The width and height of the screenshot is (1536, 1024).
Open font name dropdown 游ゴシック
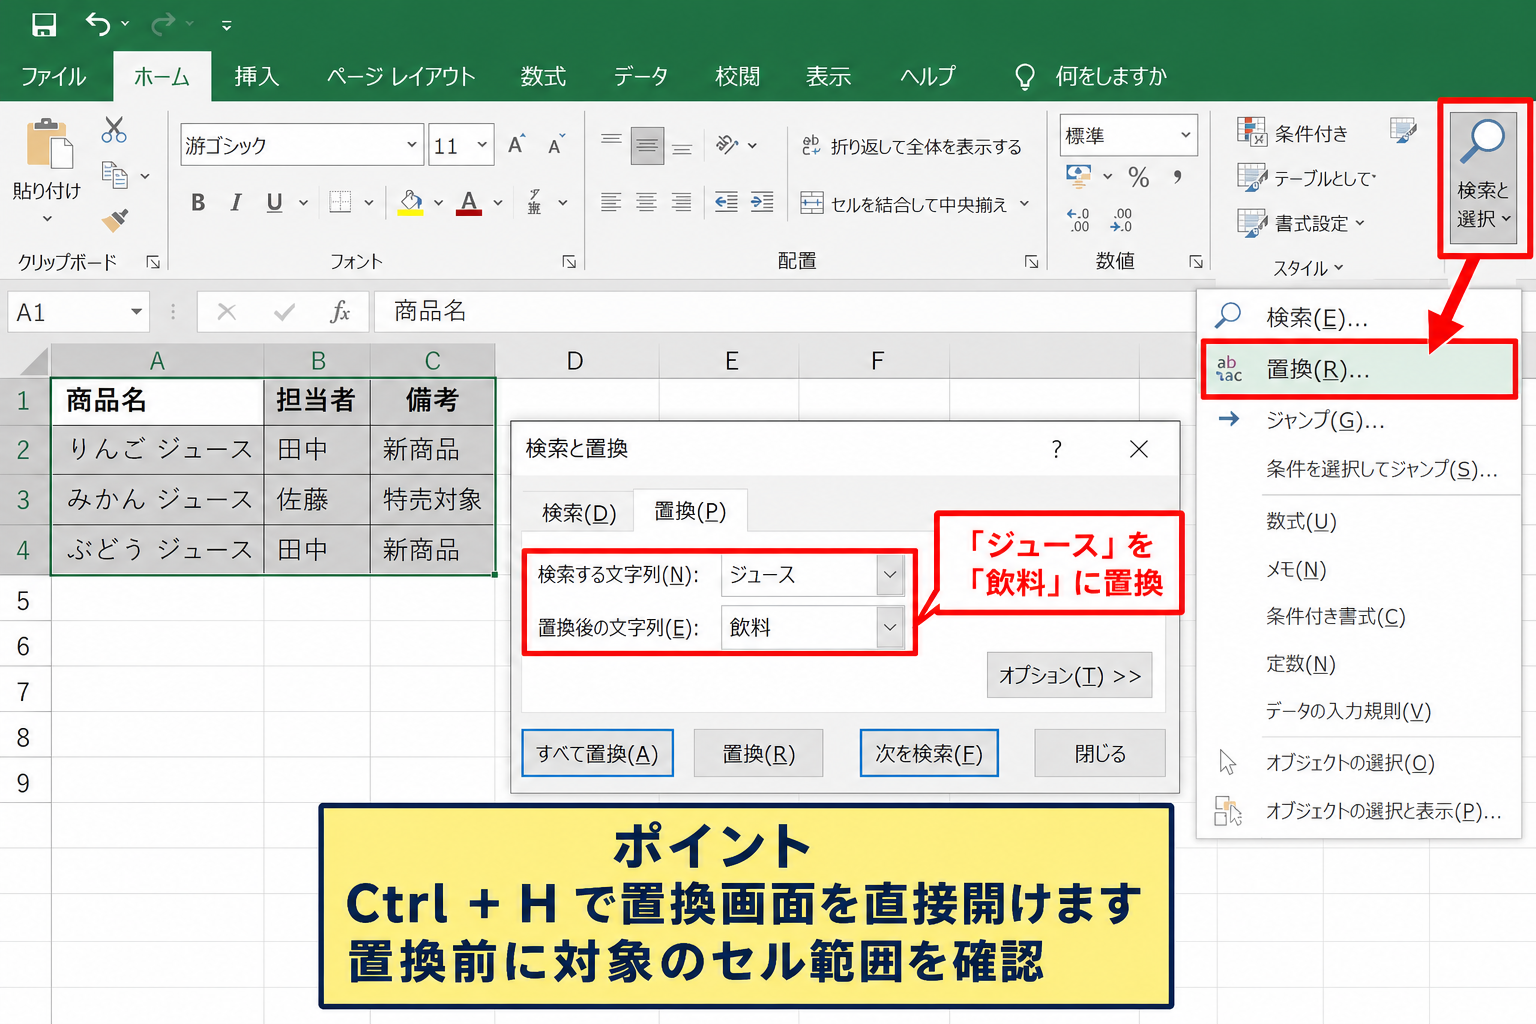[412, 145]
